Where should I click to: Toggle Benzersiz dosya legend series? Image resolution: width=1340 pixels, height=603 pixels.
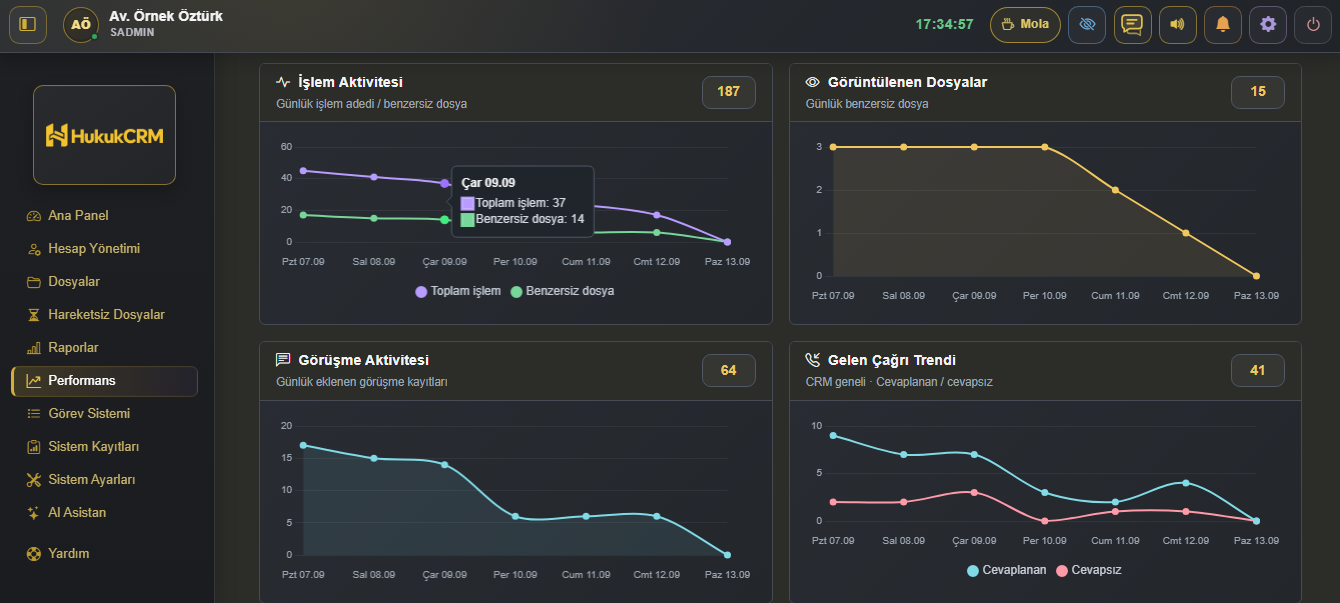(x=562, y=291)
